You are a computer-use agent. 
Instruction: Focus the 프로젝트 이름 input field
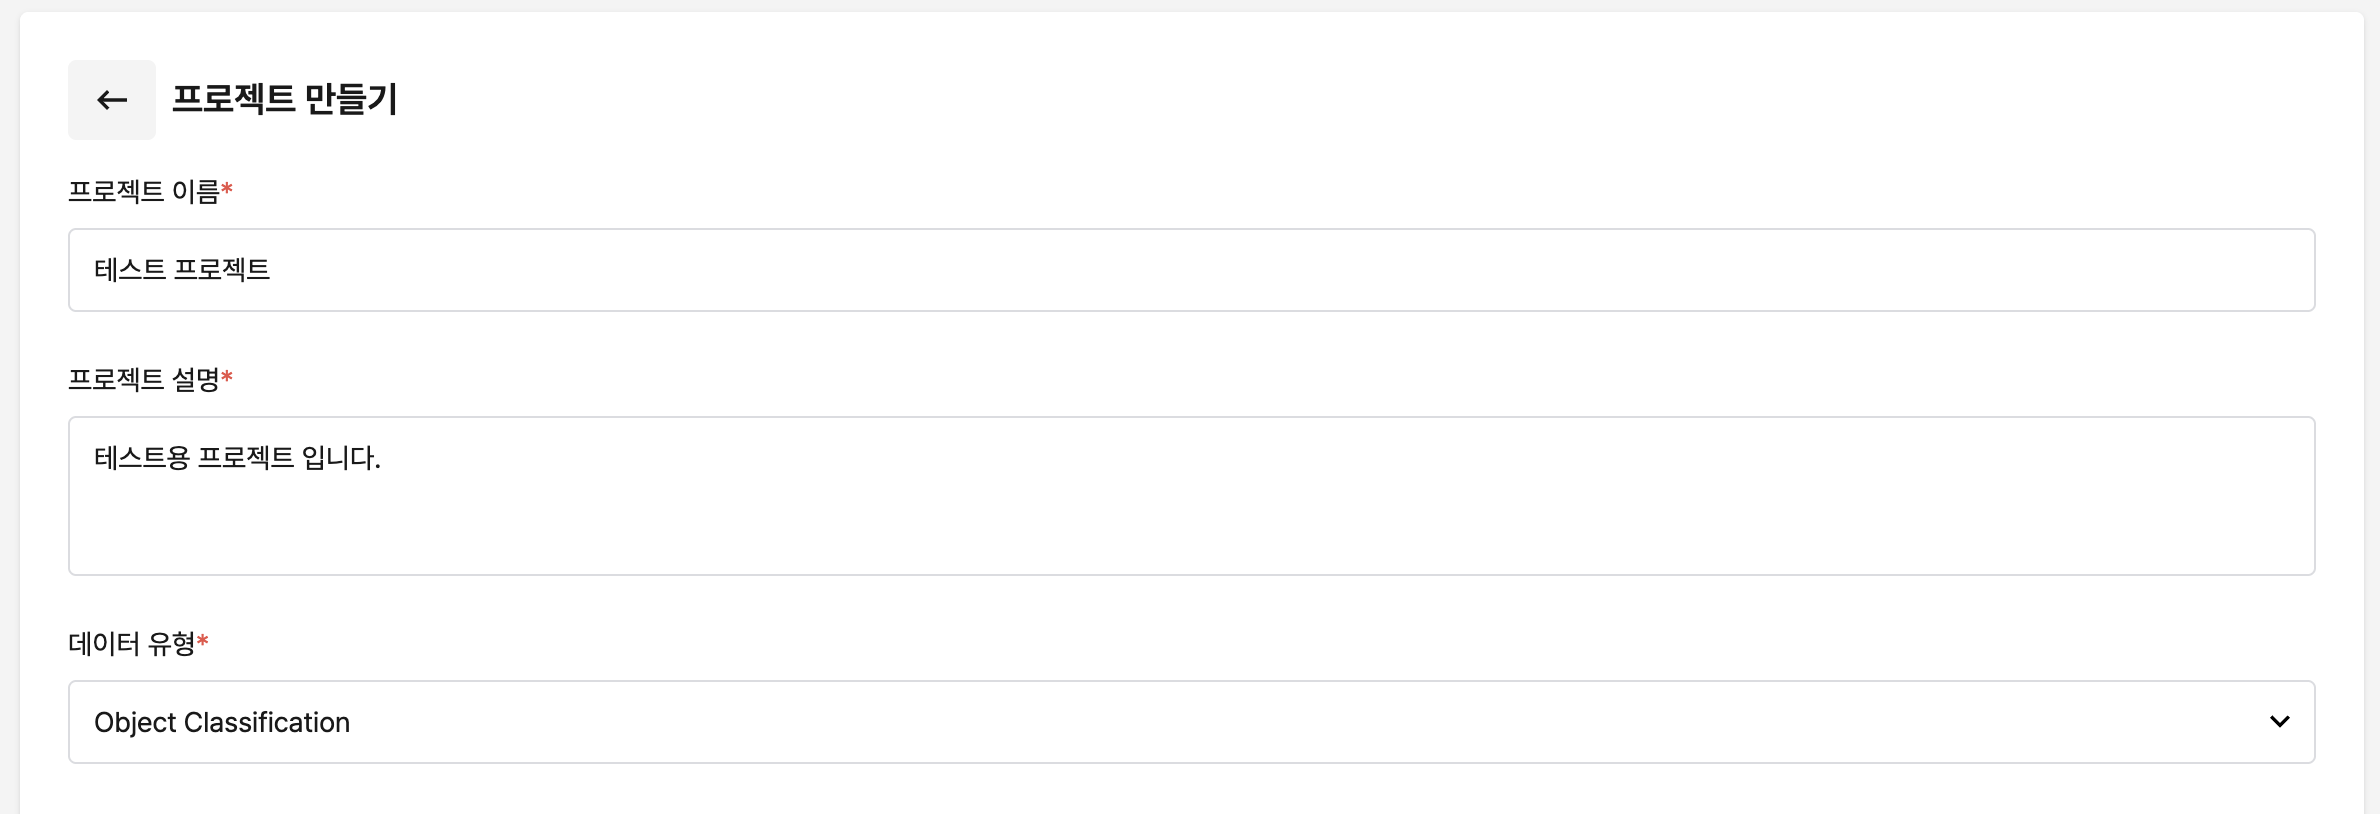point(1190,270)
